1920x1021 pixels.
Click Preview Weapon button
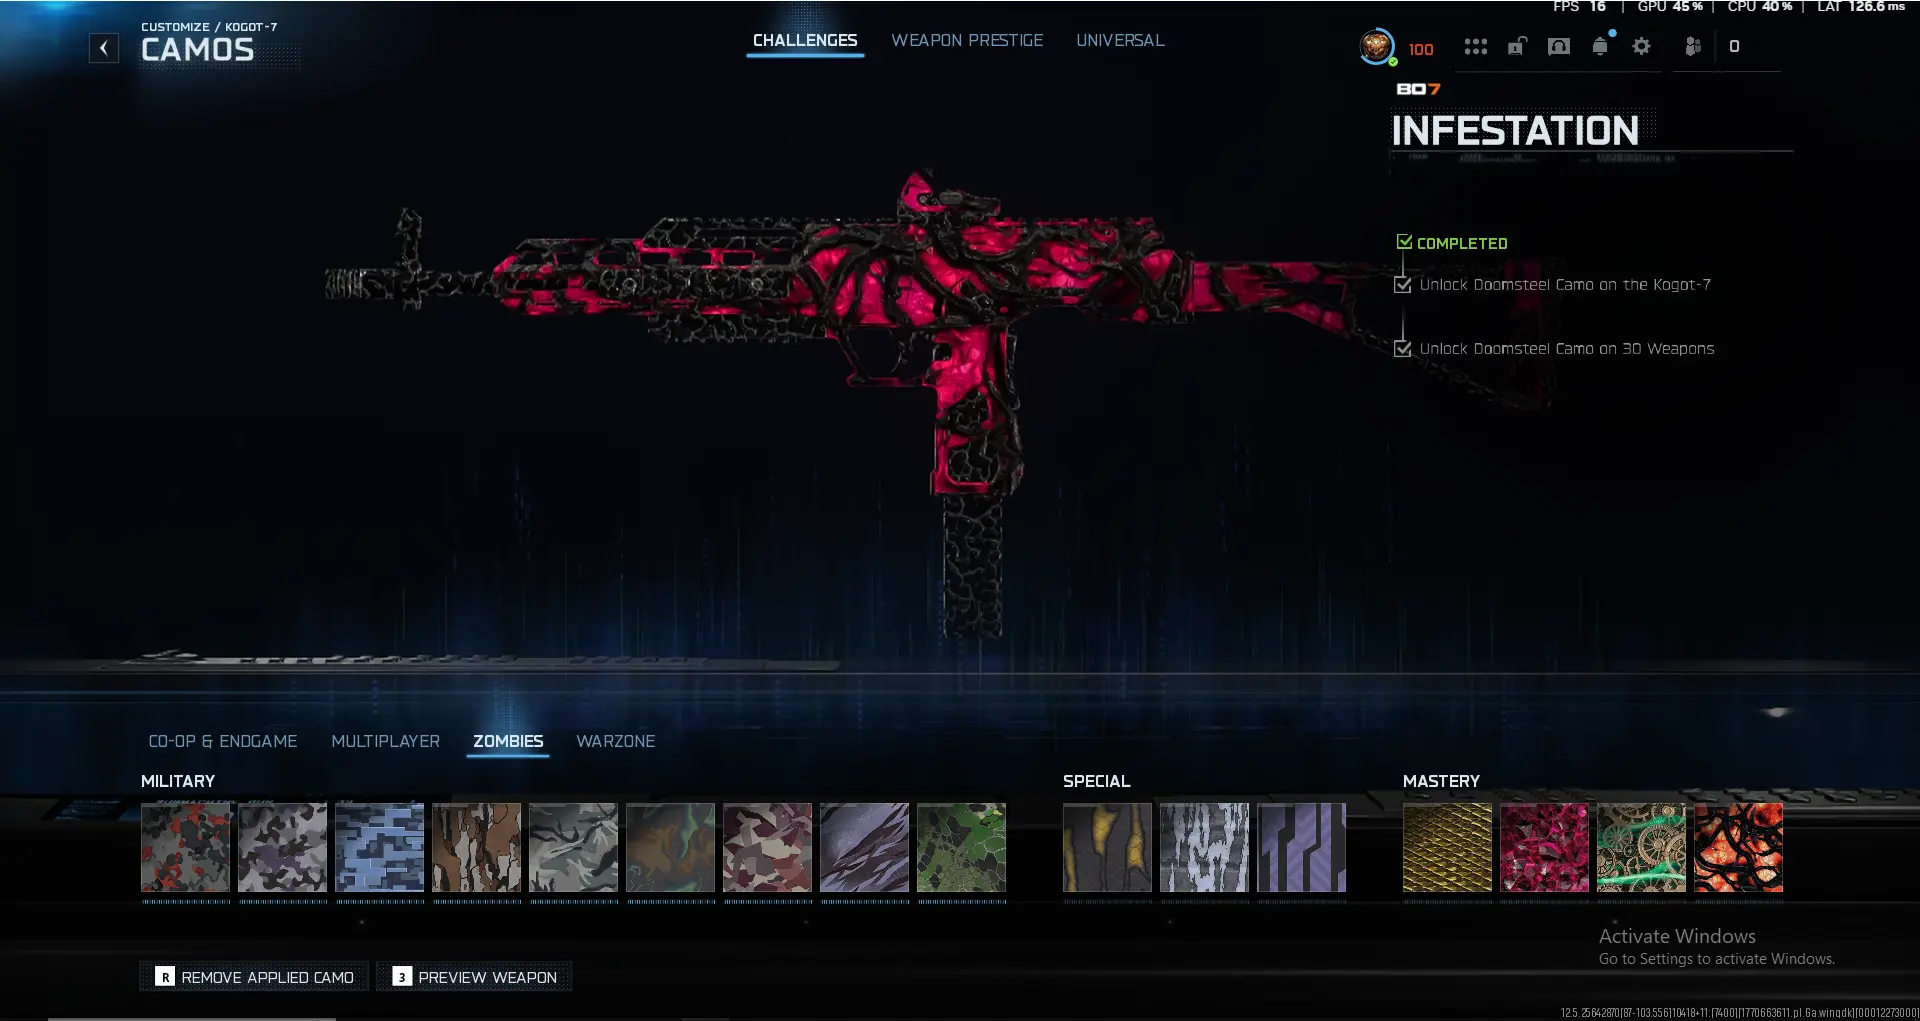tap(474, 977)
